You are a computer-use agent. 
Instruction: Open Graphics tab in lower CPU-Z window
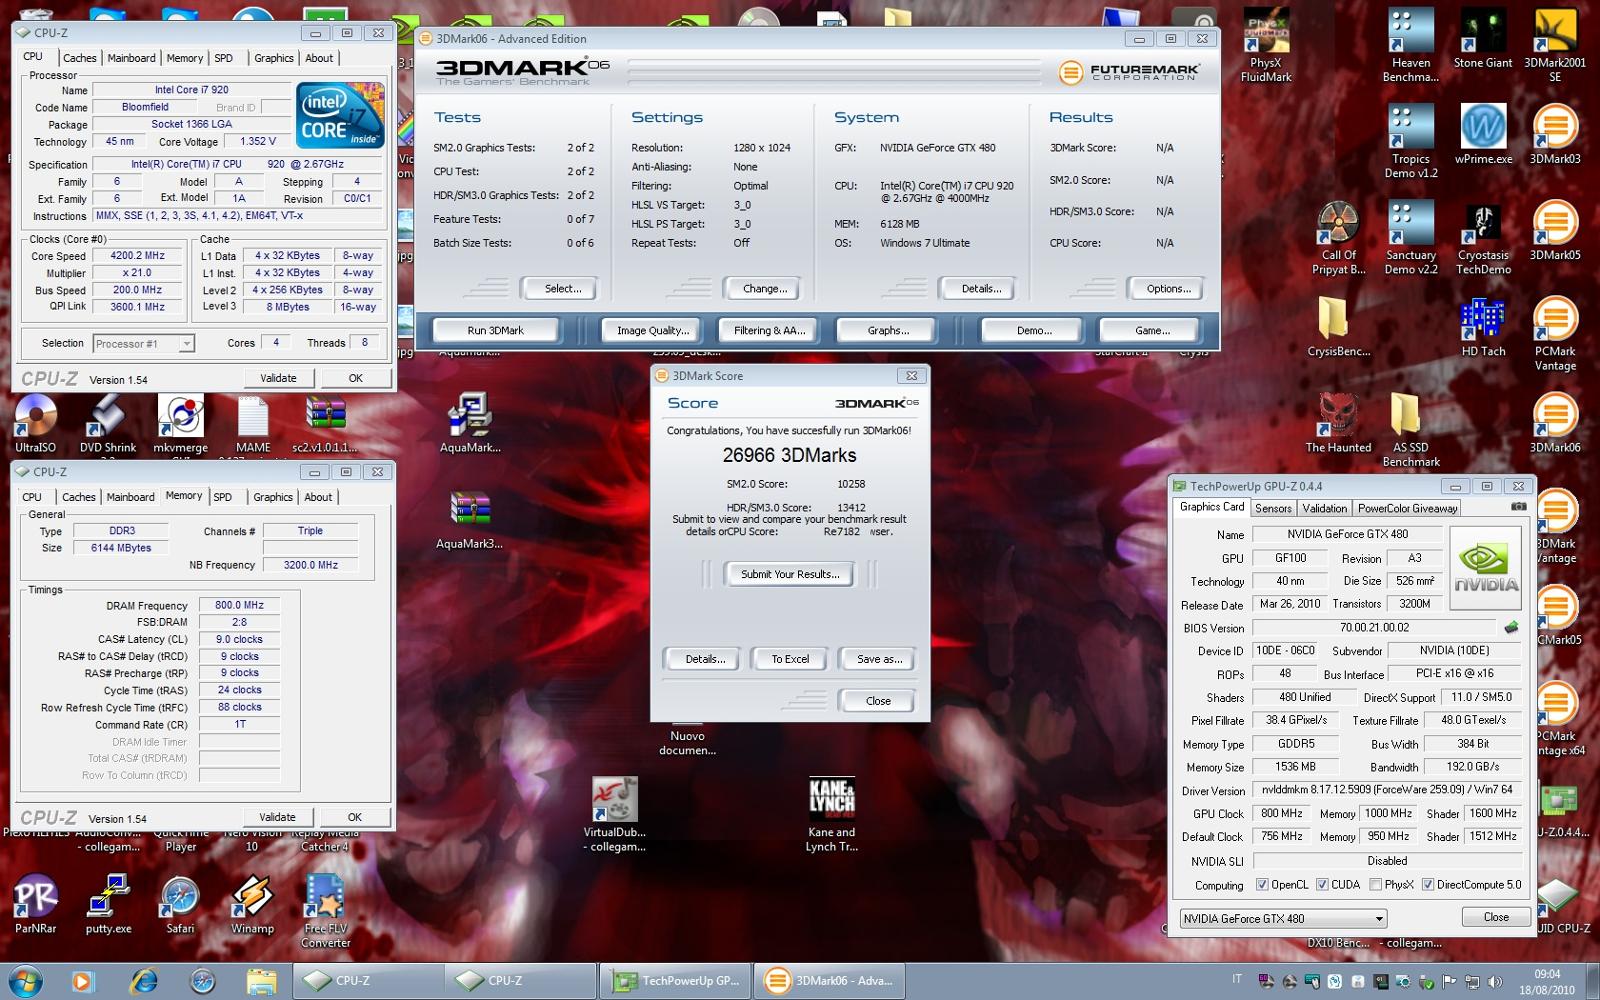click(273, 497)
